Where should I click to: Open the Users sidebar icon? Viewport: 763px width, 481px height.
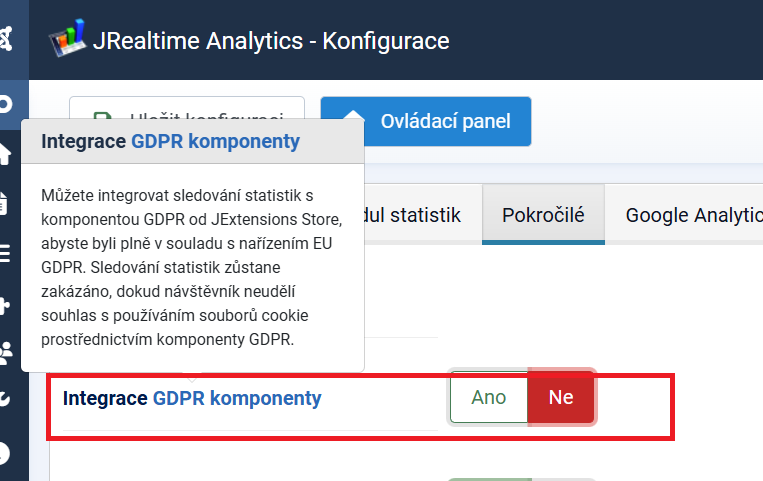point(6,351)
